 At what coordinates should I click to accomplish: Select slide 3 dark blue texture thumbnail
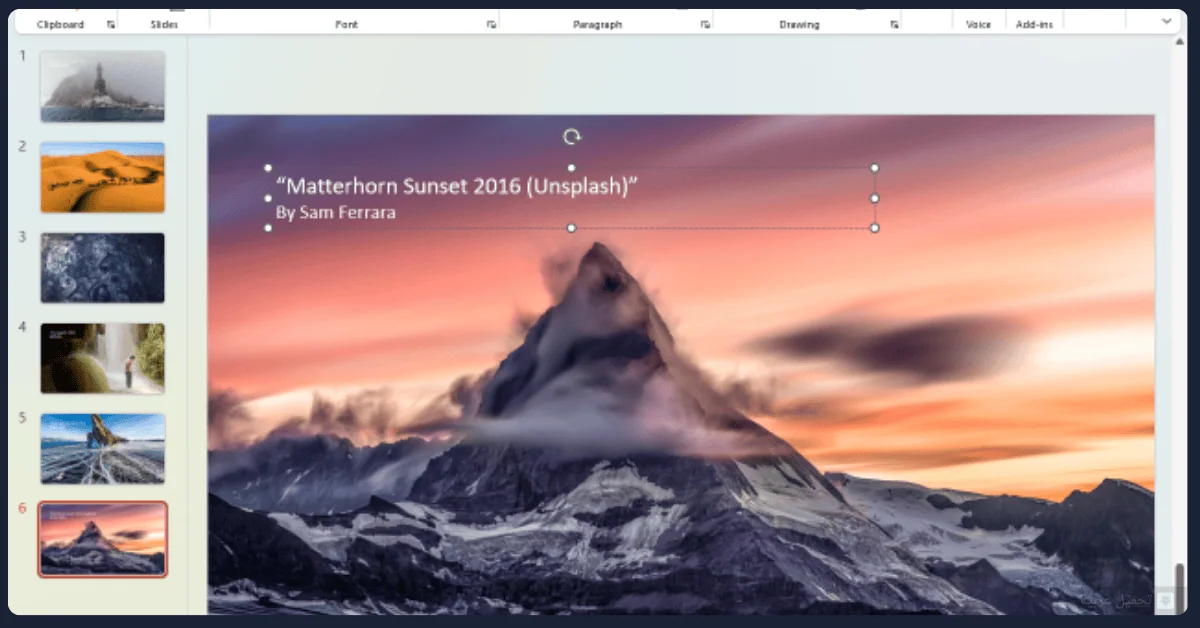click(102, 268)
